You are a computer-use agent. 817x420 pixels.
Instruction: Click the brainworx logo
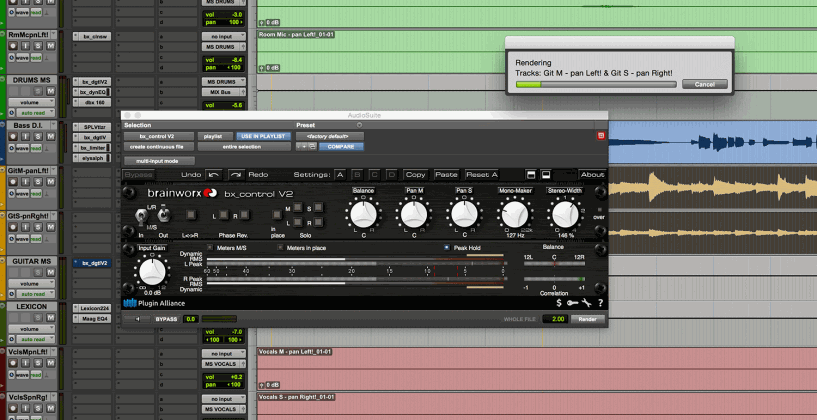pos(182,193)
